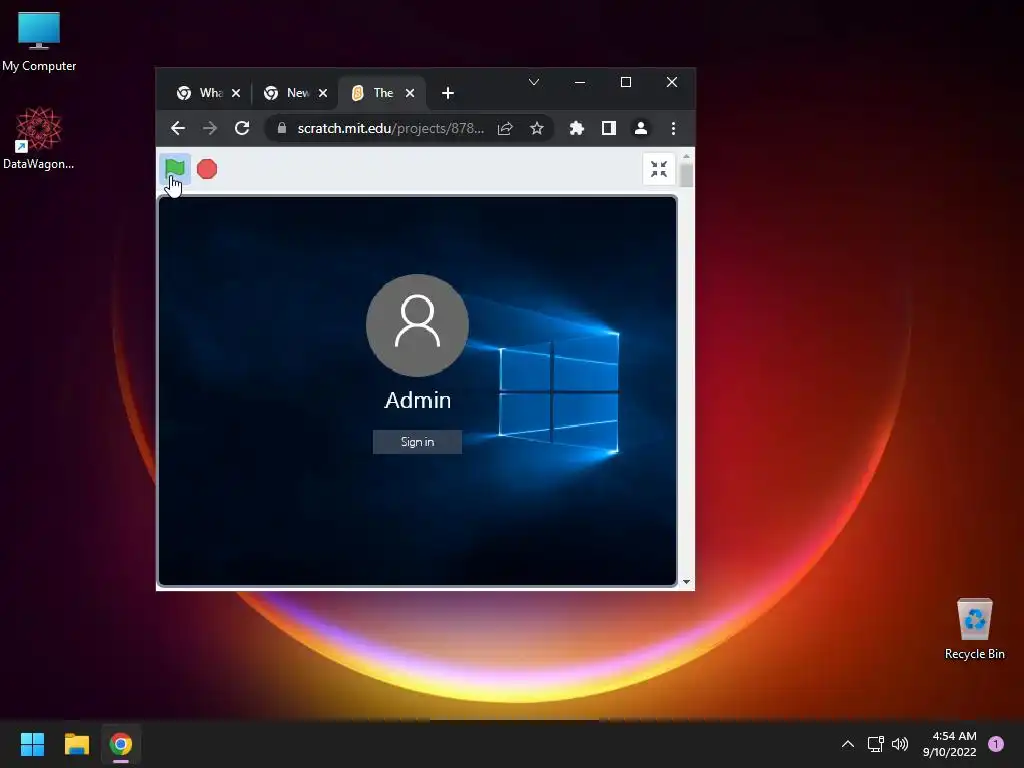1024x768 pixels.
Task: Open the clock showing 4:54 AM
Action: [x=950, y=744]
